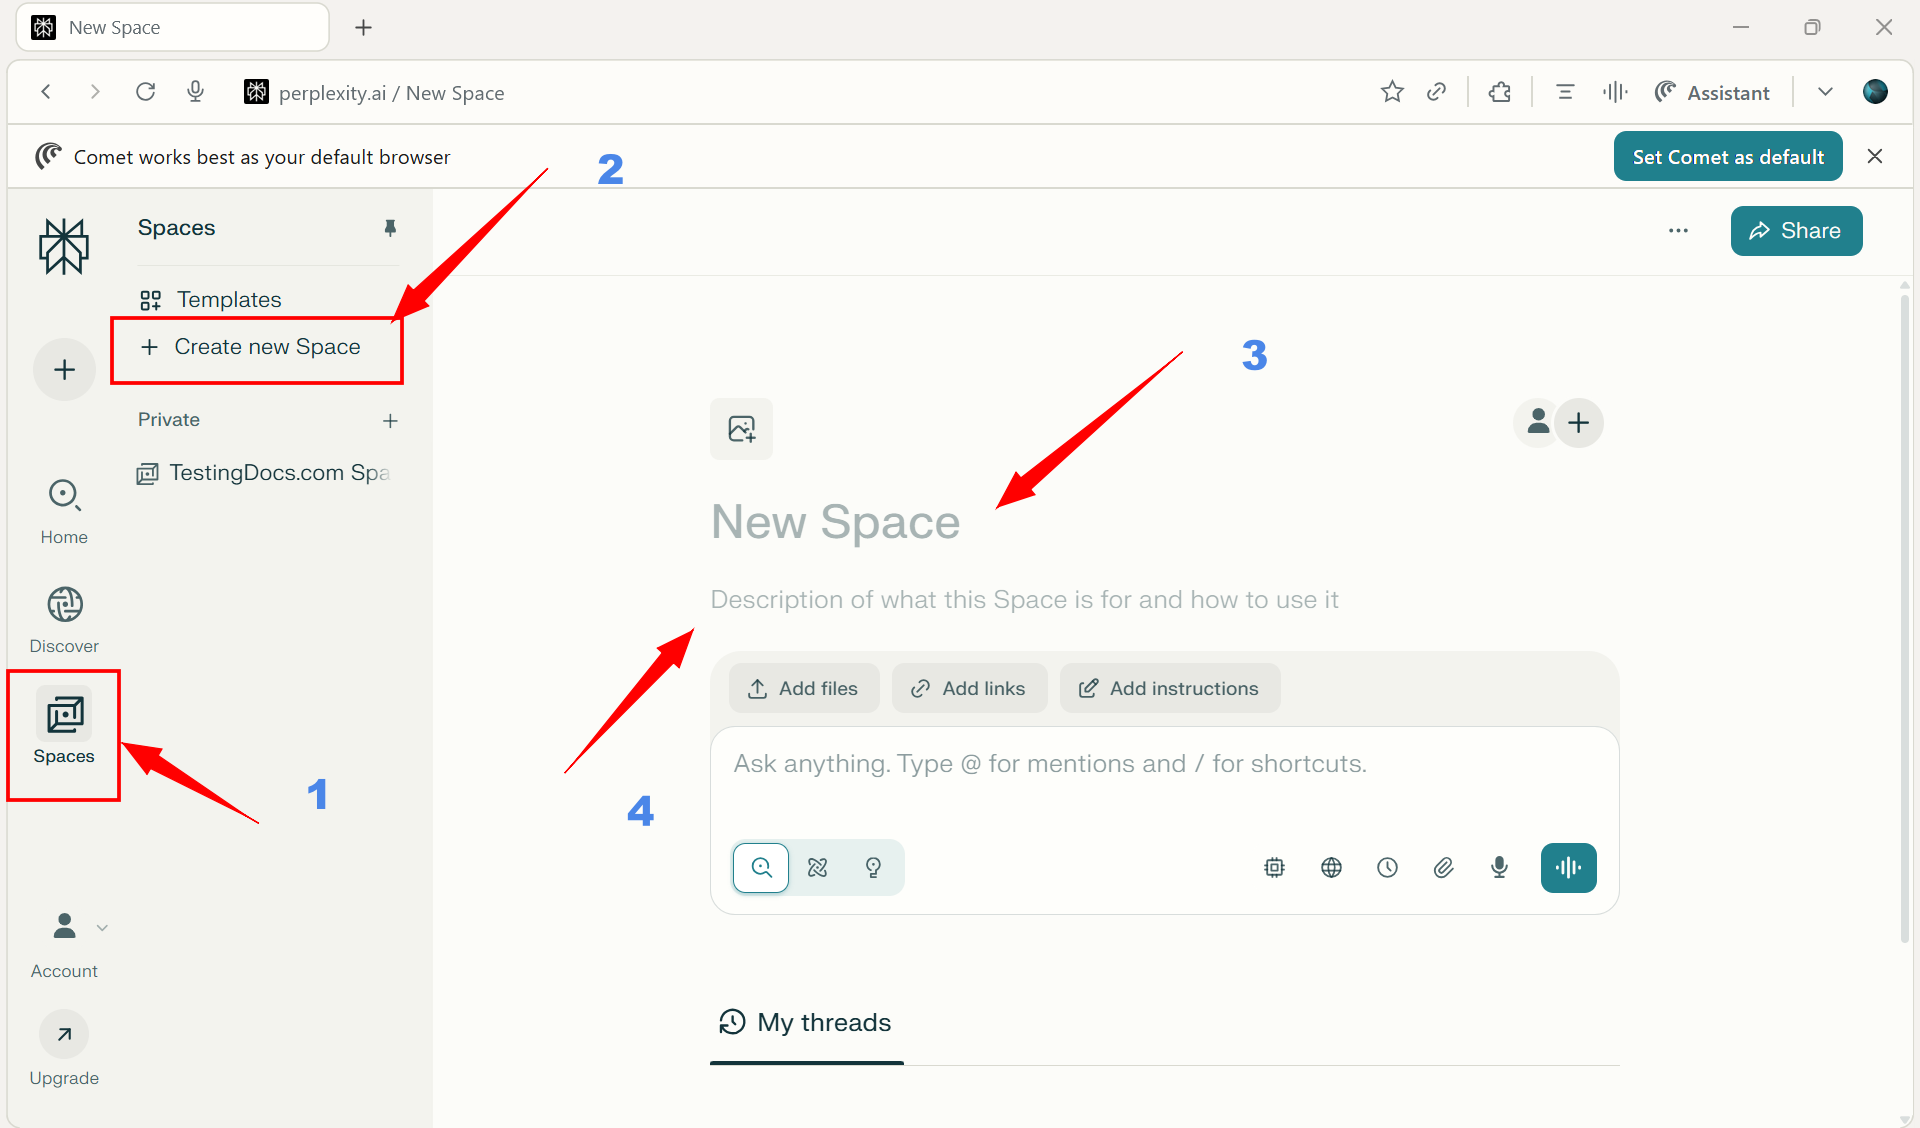Viewport: 1920px width, 1128px height.
Task: Open the browser toolbar chevron dropdown
Action: coord(1825,92)
